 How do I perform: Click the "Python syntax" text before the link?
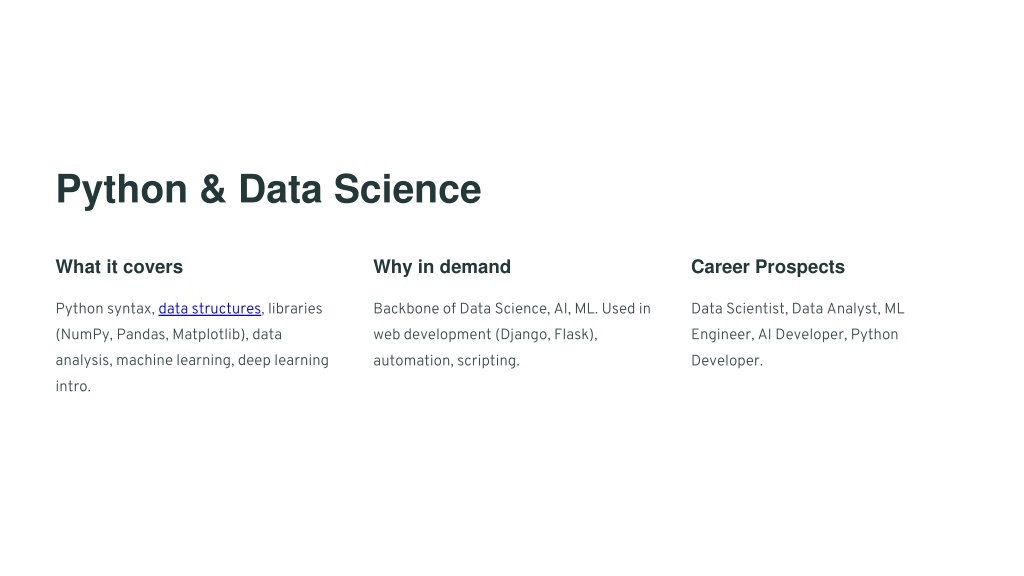point(104,309)
